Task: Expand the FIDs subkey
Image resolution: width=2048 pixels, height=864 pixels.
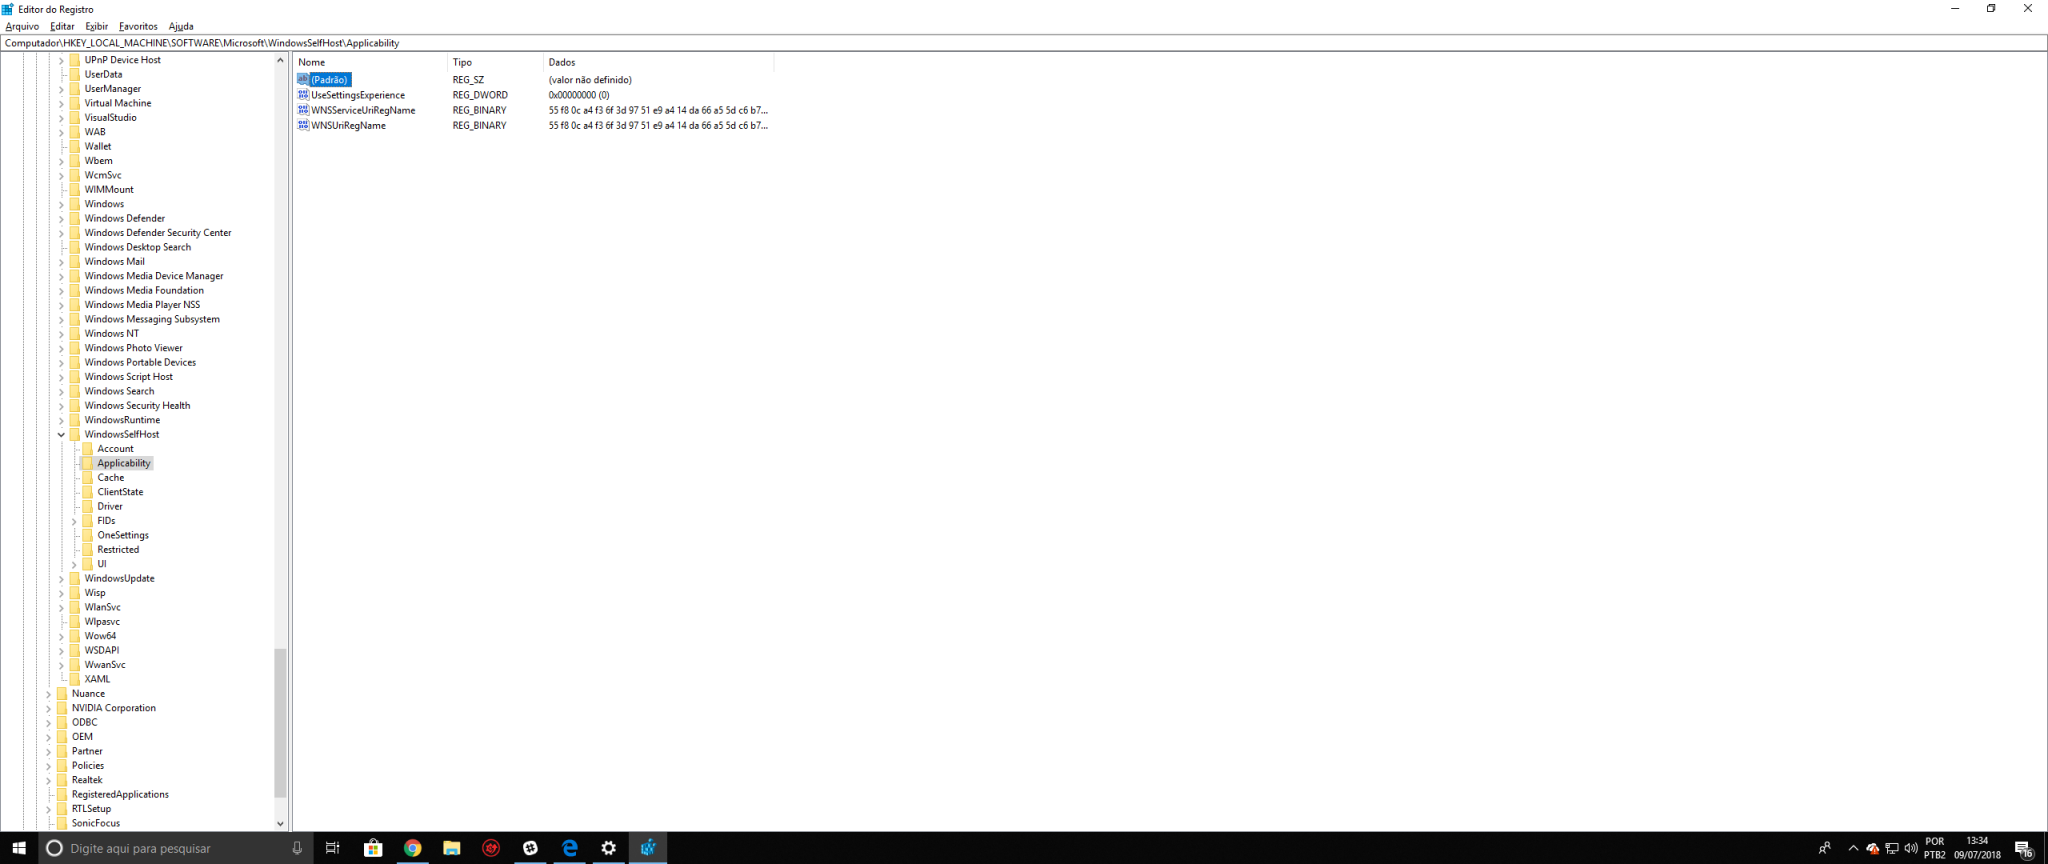Action: [x=74, y=521]
